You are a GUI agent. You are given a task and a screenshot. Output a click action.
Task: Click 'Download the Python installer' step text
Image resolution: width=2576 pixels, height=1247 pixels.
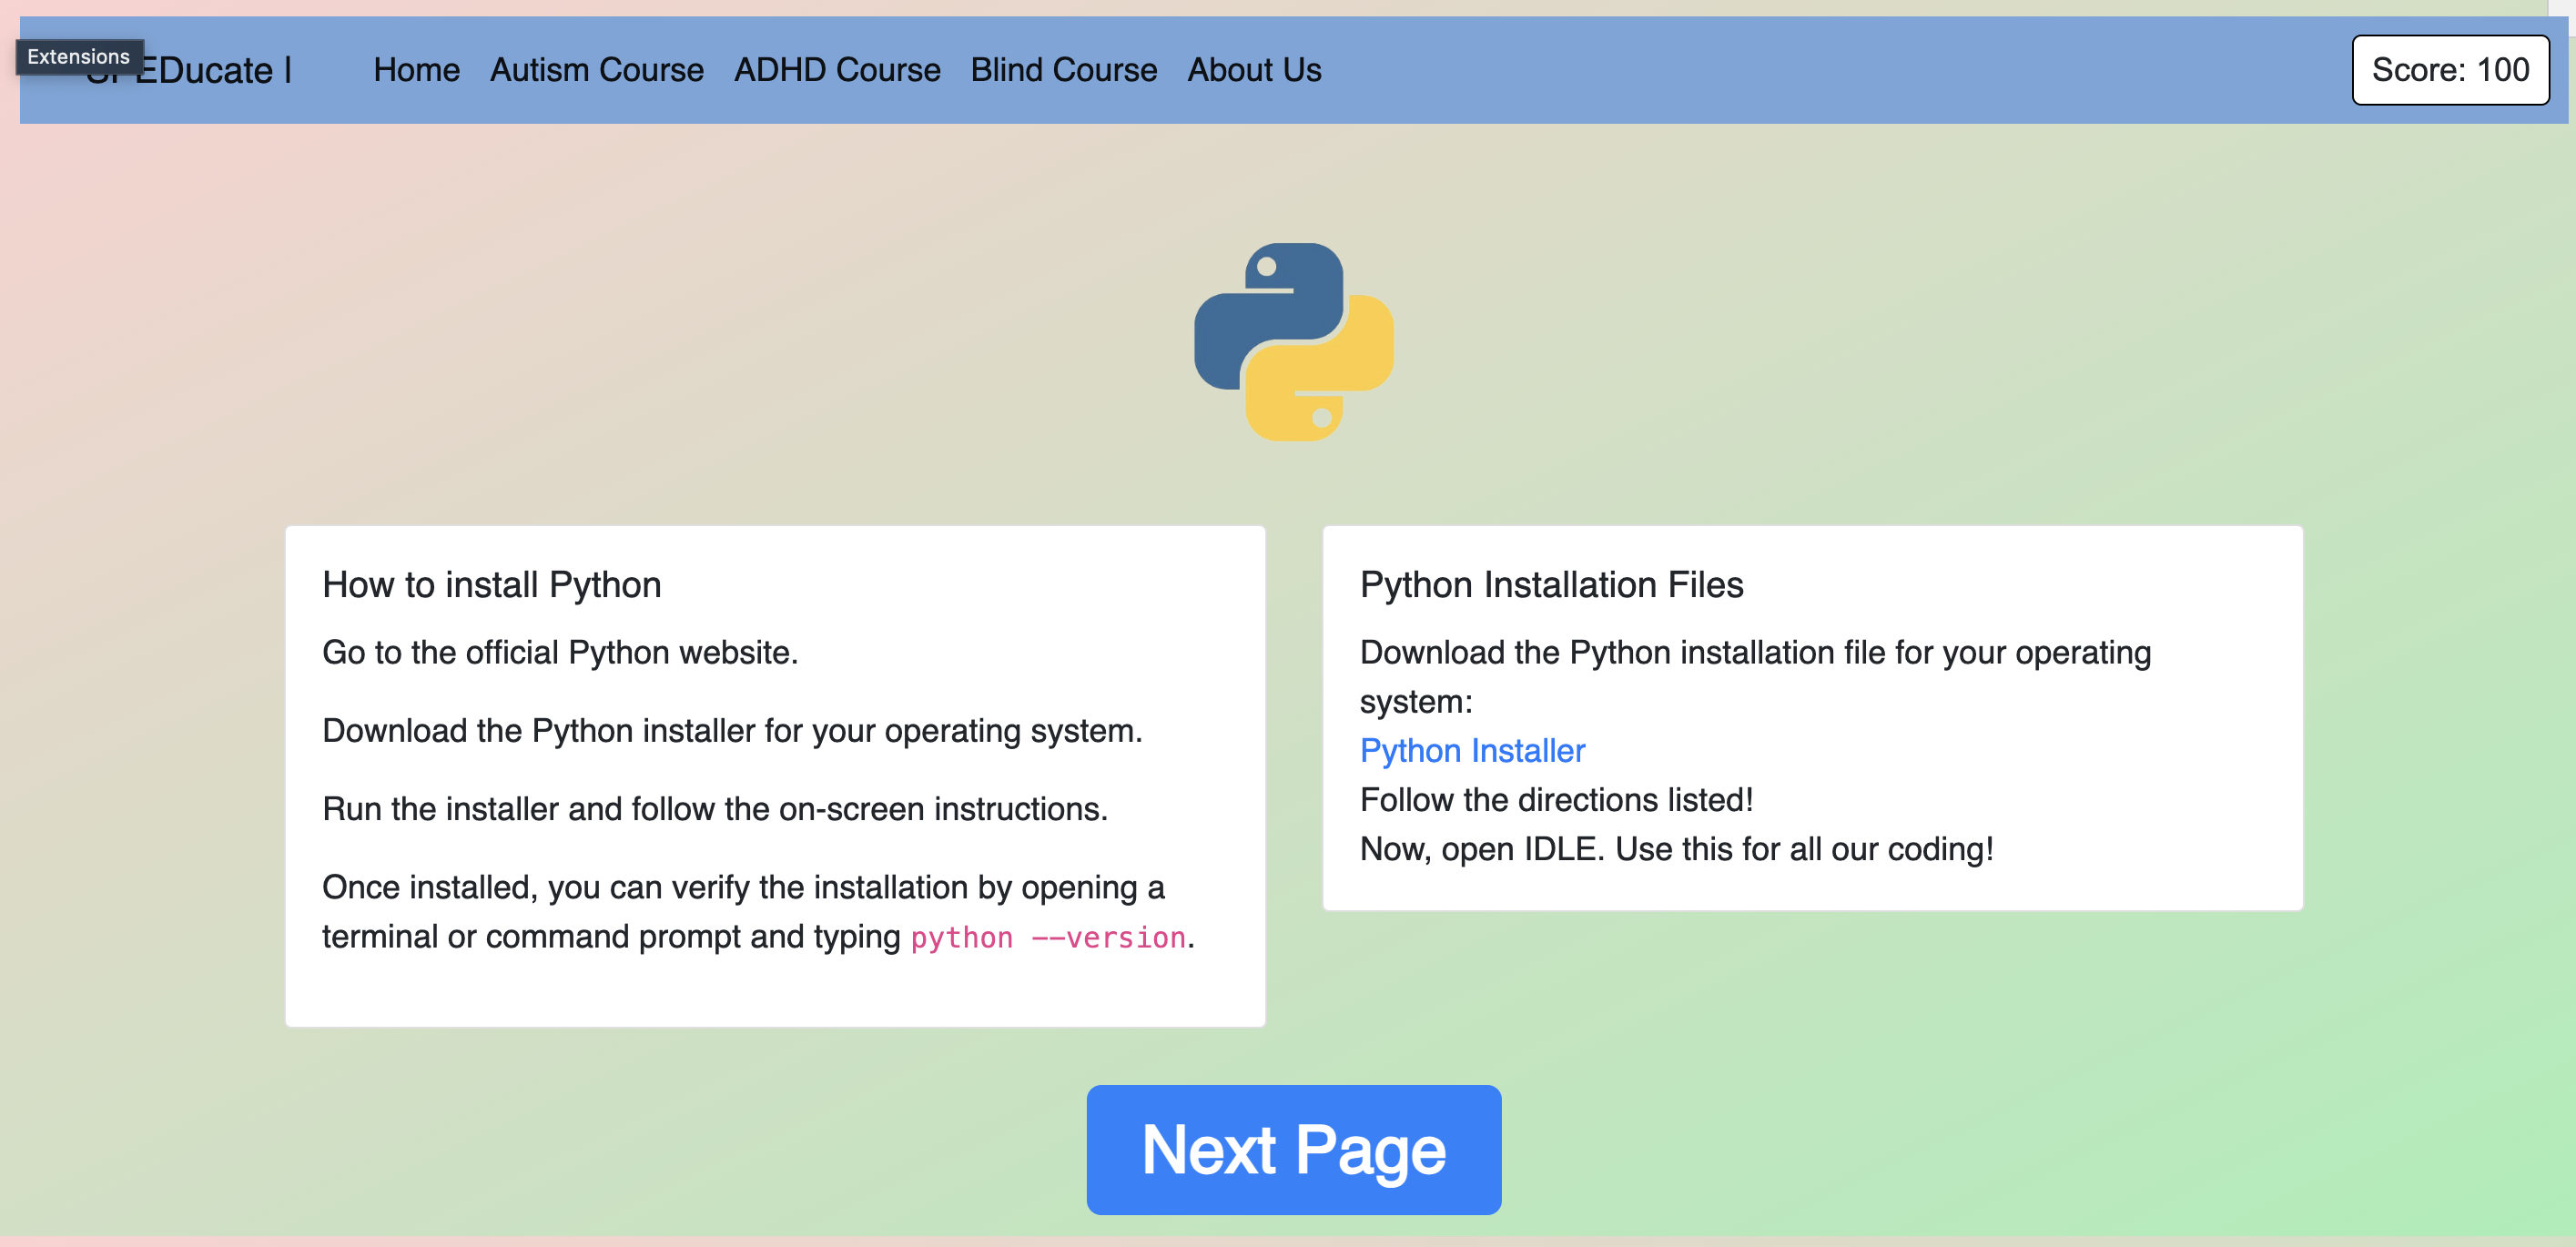point(731,730)
